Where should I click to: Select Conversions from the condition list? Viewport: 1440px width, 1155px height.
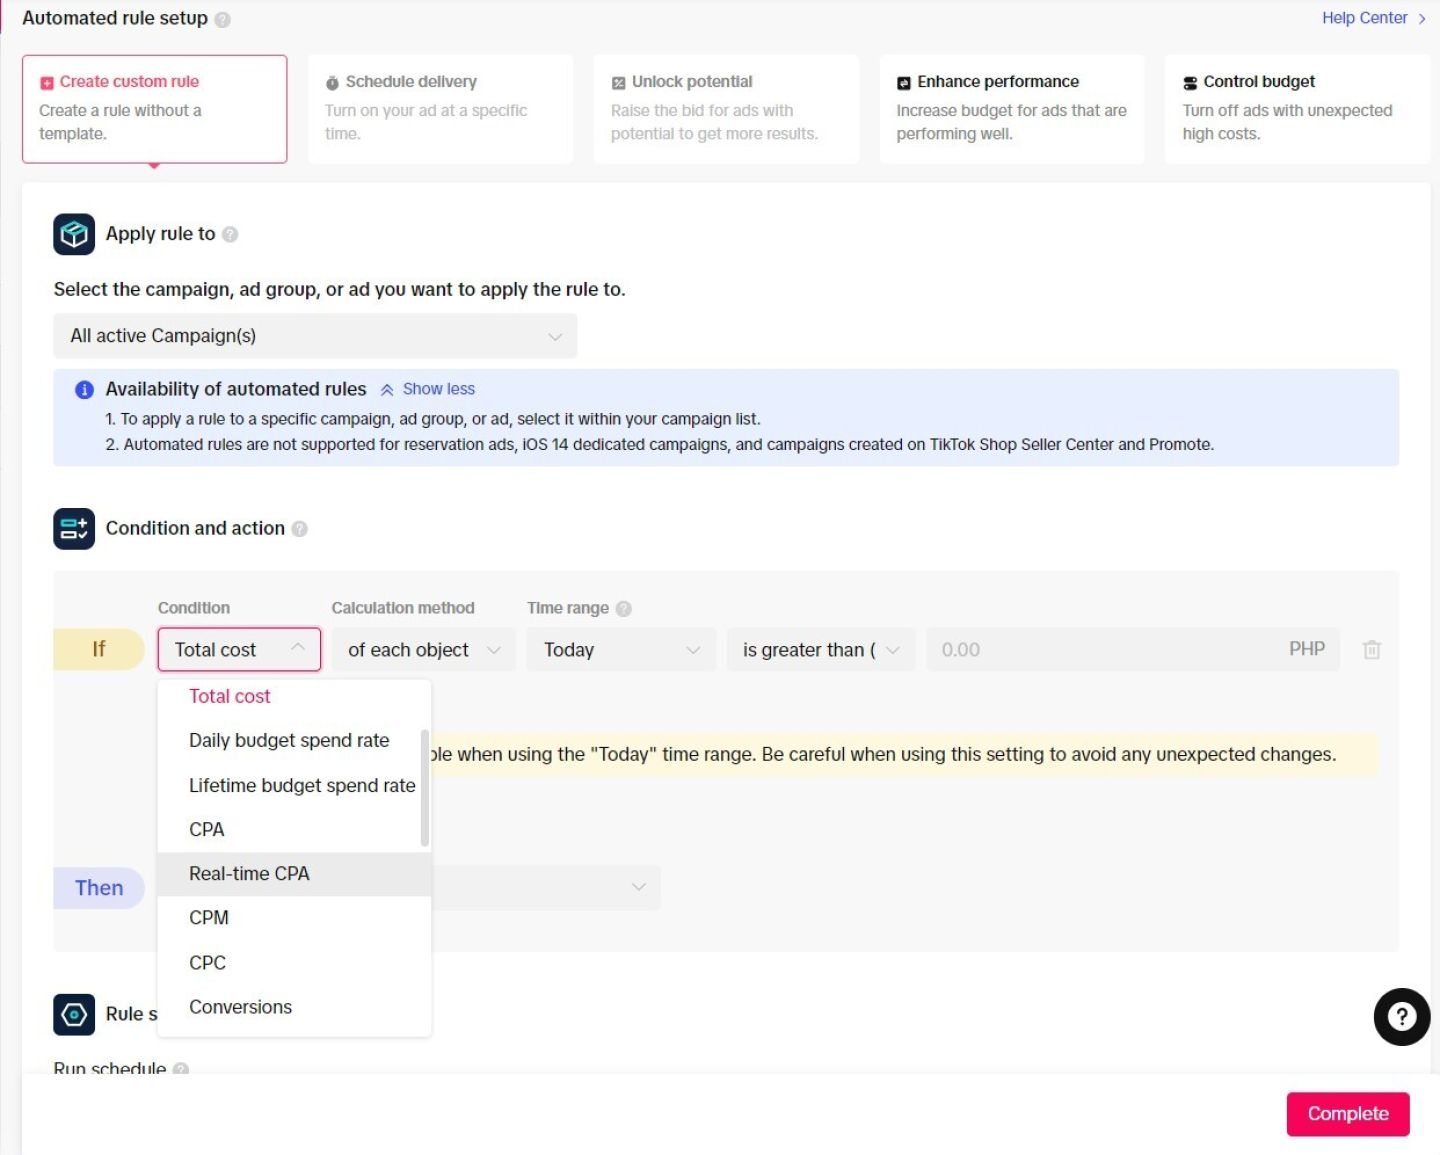point(241,1007)
